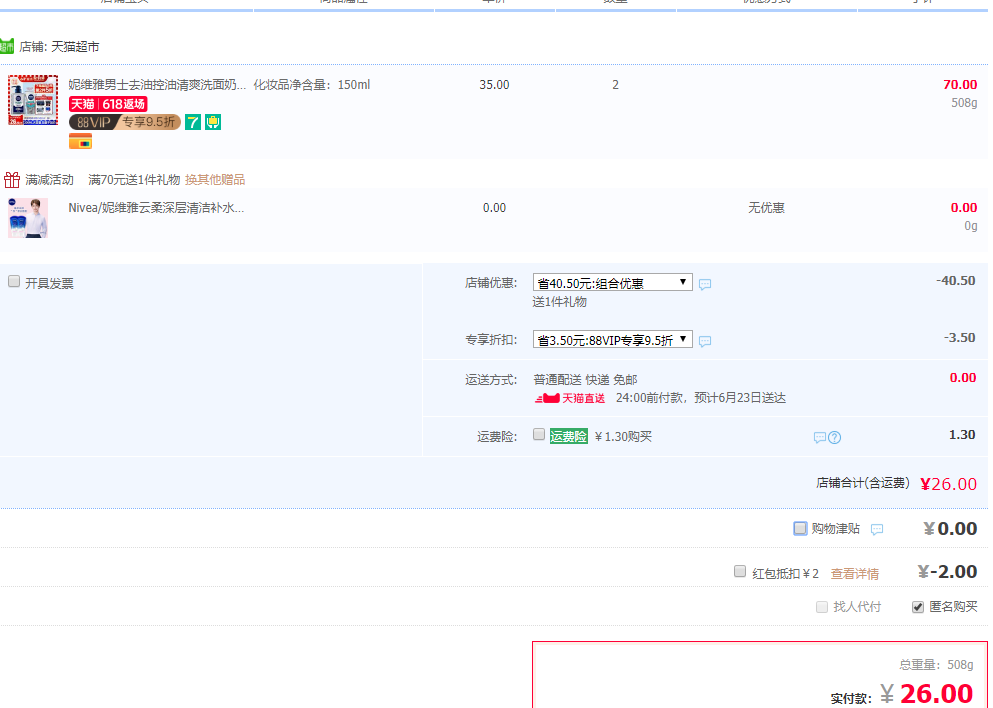Screen dimensions: 993x708
Task: Open the Nivea gift product thumbnail
Action: [28, 218]
